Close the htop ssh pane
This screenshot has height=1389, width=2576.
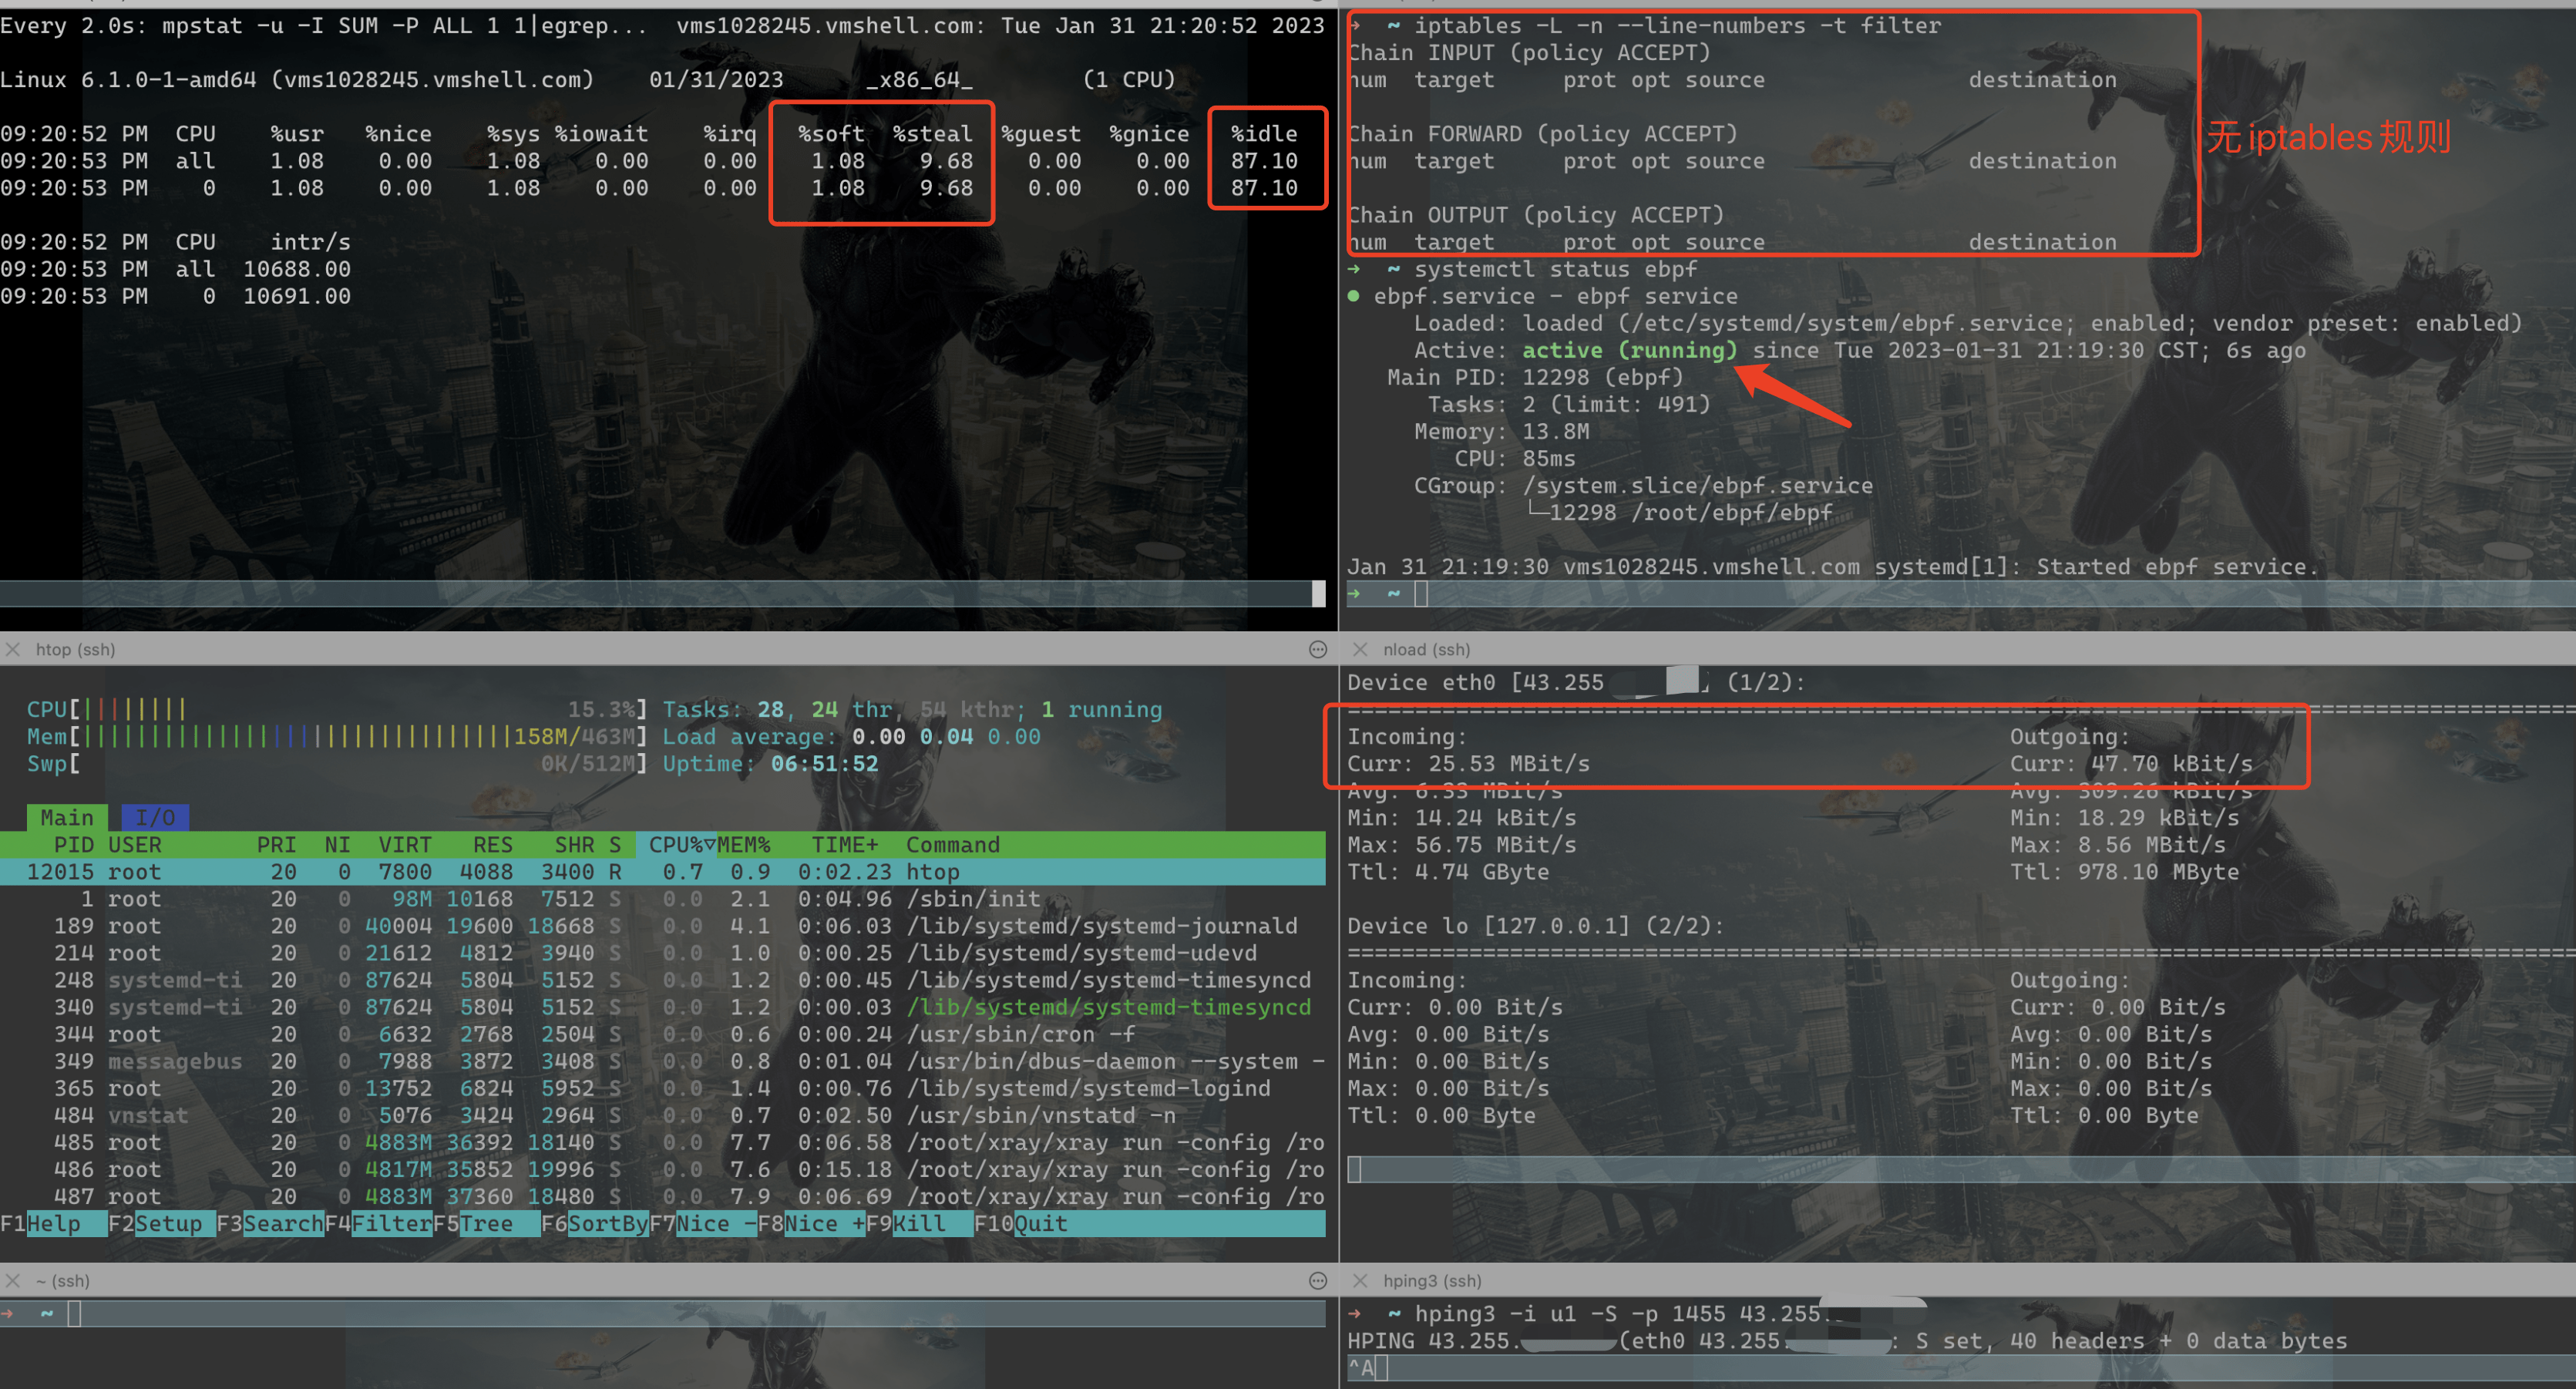[x=13, y=649]
